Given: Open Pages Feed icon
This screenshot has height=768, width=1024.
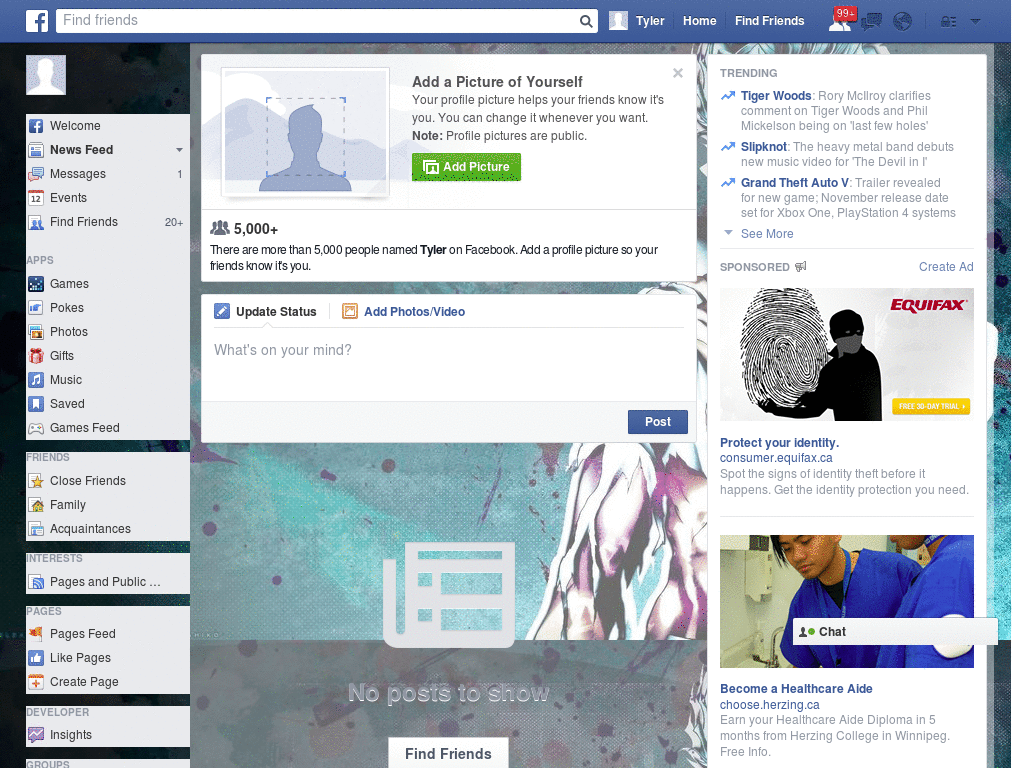Looking at the screenshot, I should [36, 633].
